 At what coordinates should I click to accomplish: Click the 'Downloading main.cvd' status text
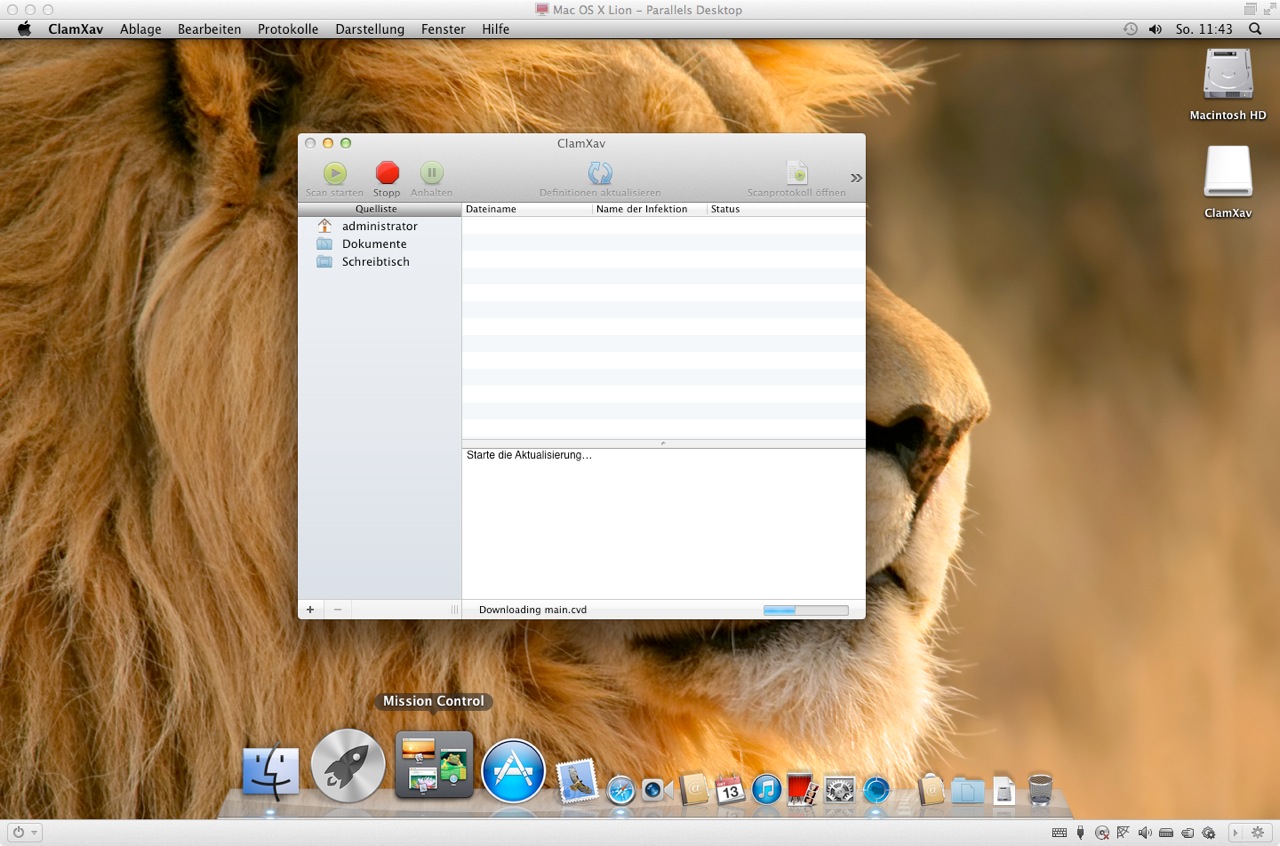533,610
